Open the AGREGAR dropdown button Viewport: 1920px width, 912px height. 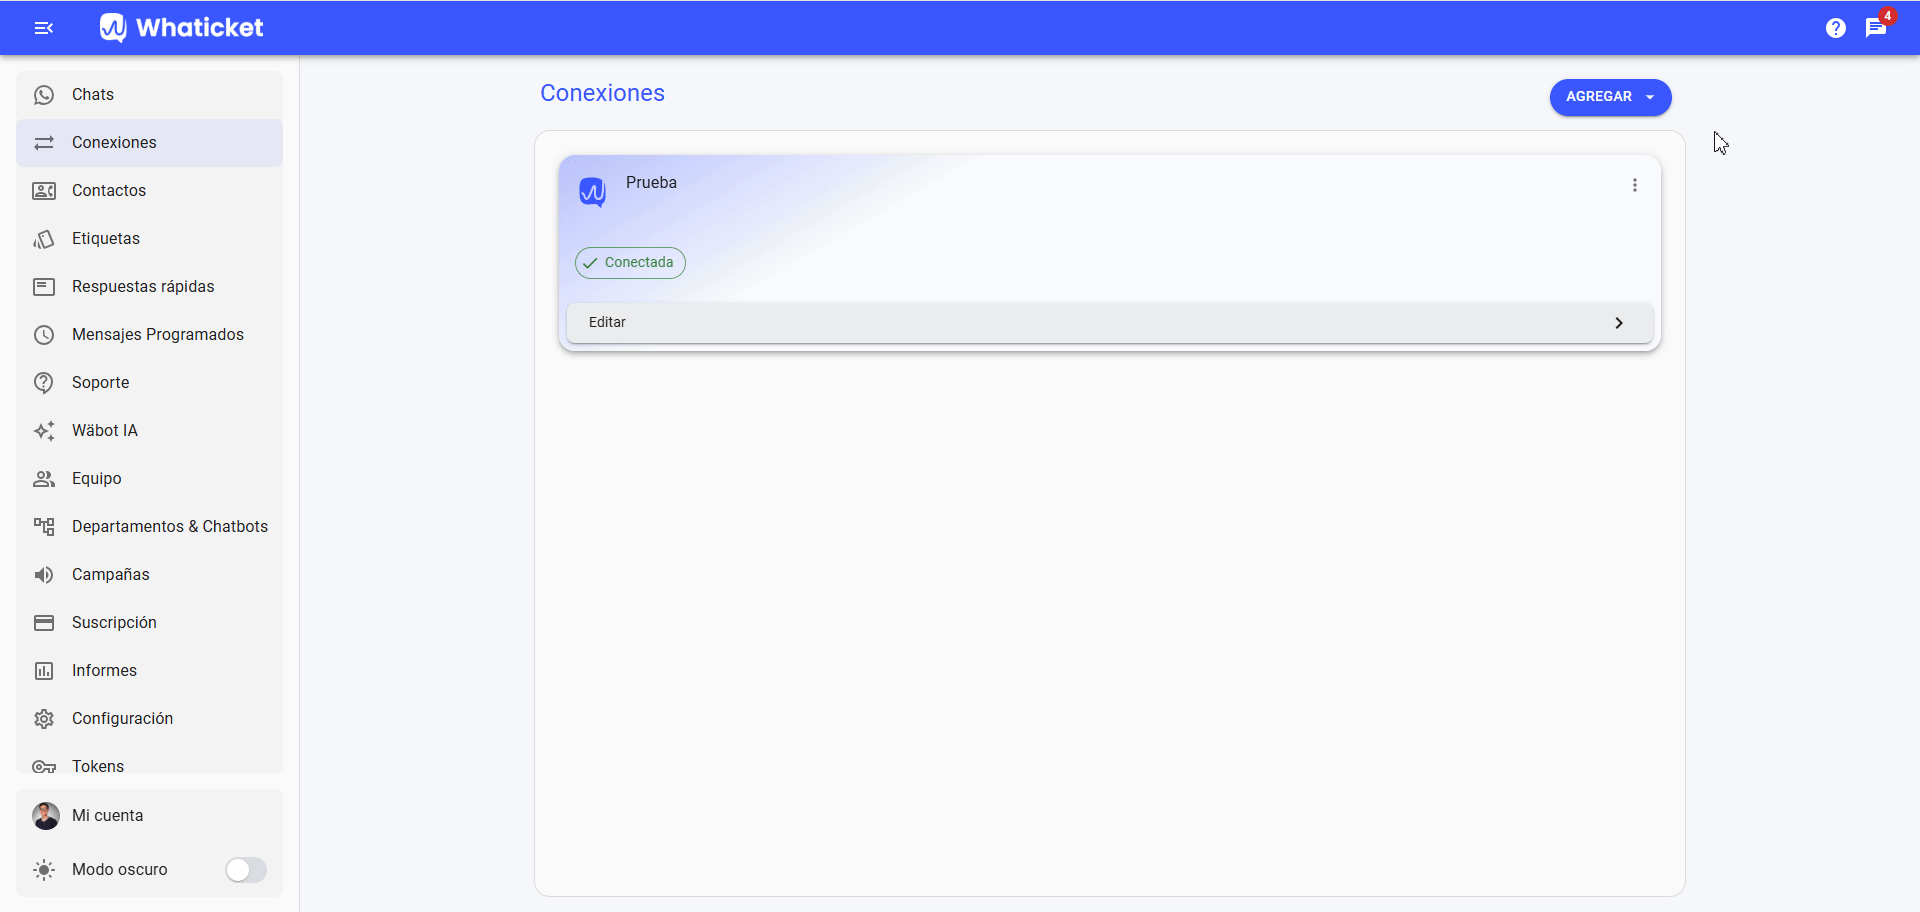(x=1610, y=97)
